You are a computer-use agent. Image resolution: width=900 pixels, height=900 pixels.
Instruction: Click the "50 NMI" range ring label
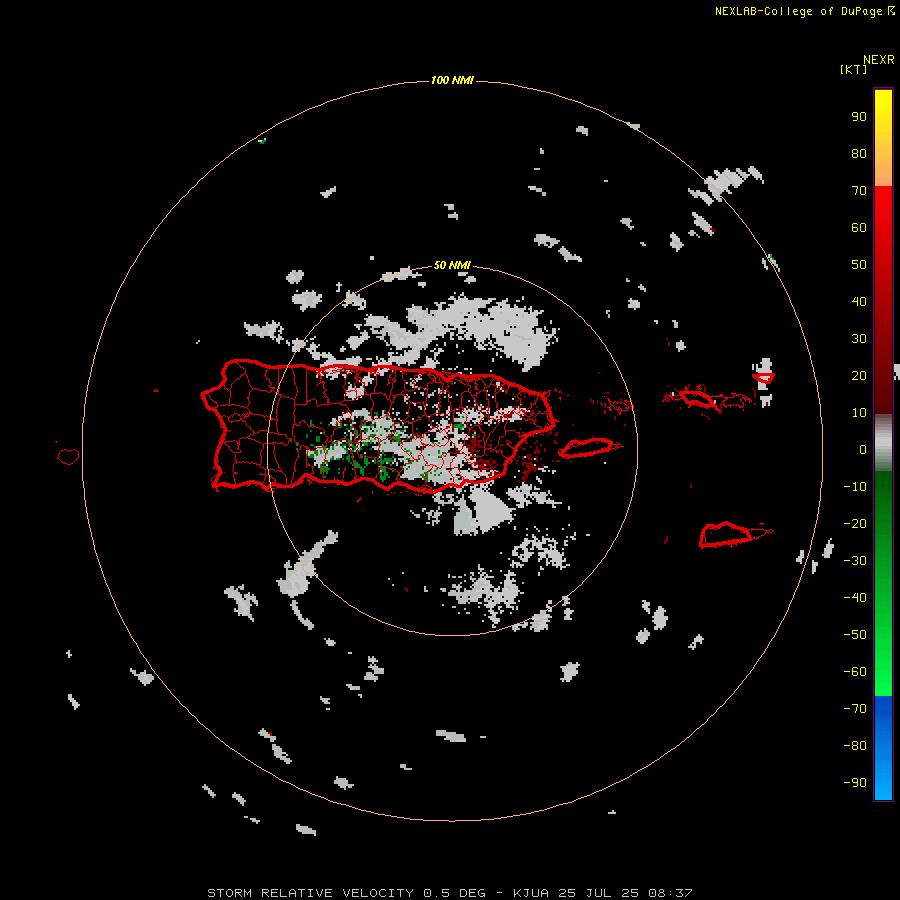452,265
